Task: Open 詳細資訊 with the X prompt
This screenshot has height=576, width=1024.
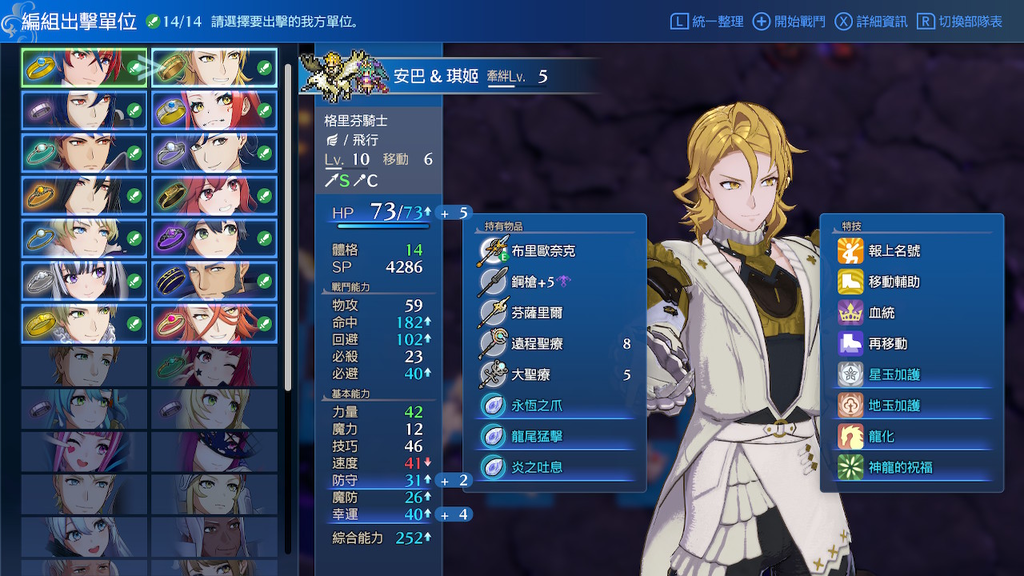Action: pyautogui.click(x=871, y=22)
